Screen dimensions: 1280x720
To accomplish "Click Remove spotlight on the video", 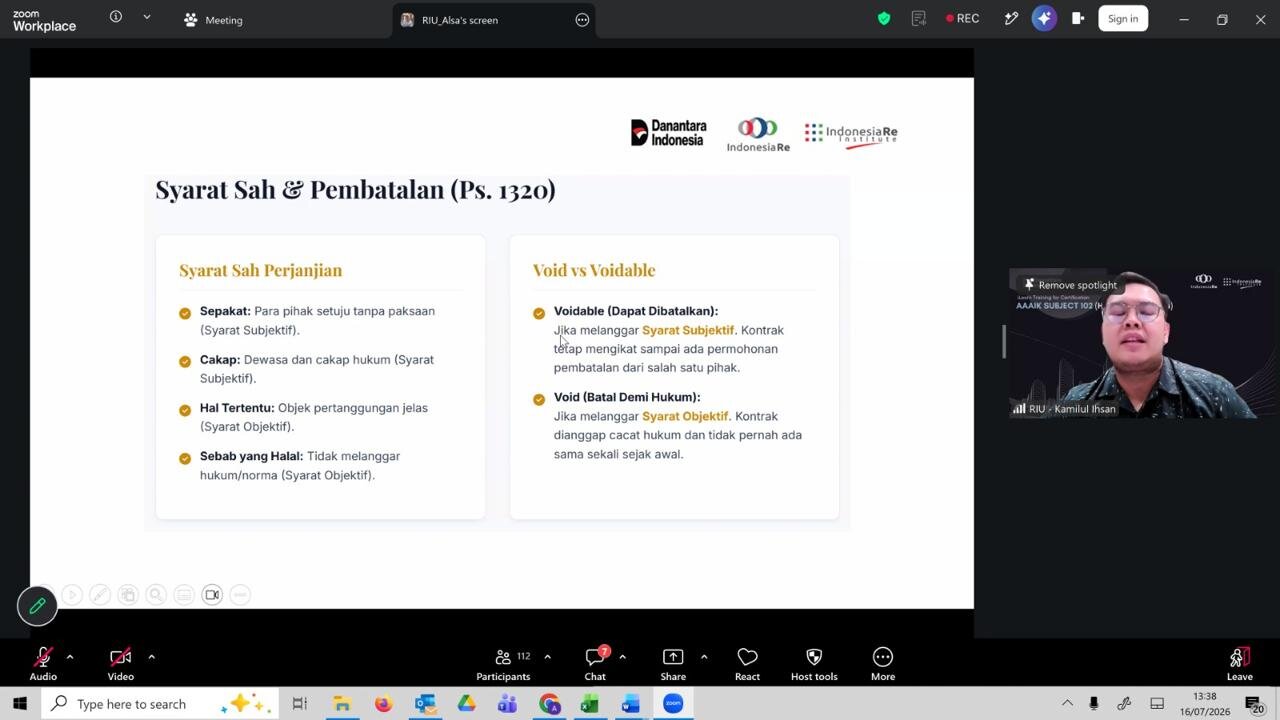I will click(1070, 285).
